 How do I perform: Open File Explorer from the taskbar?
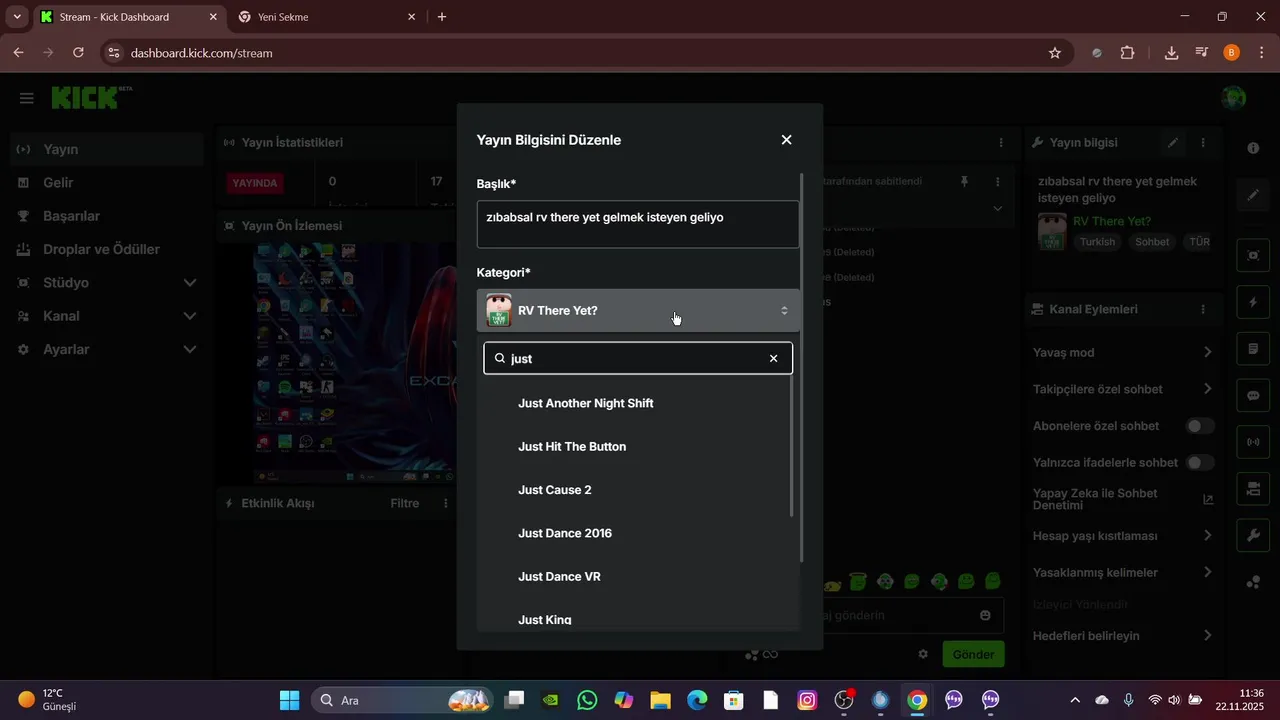(x=660, y=700)
